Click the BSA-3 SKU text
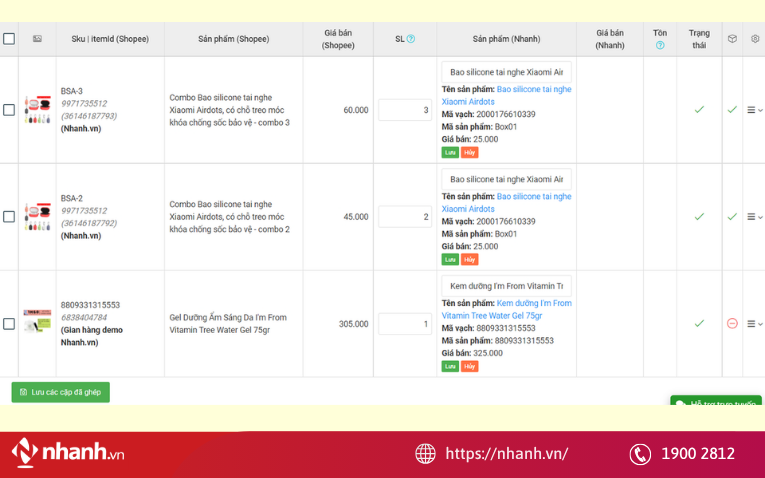Image resolution: width=765 pixels, height=478 pixels. (72, 91)
